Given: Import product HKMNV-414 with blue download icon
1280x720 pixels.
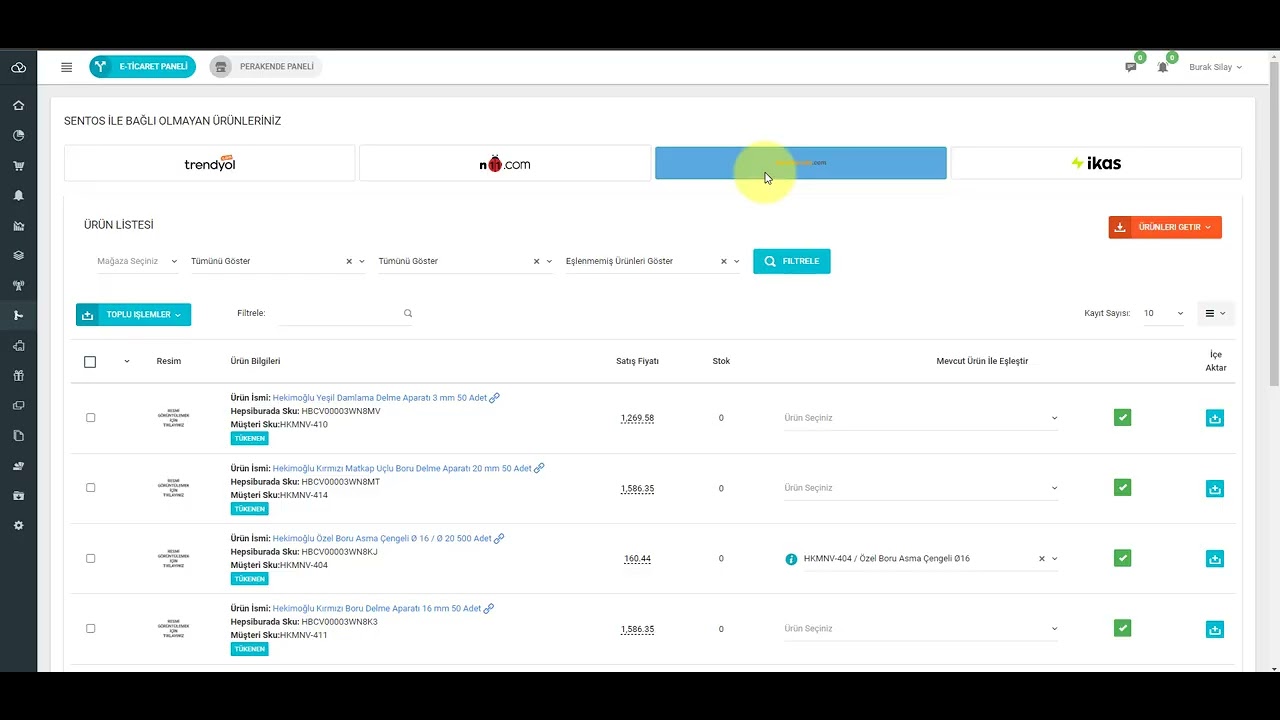Looking at the screenshot, I should [x=1215, y=489].
